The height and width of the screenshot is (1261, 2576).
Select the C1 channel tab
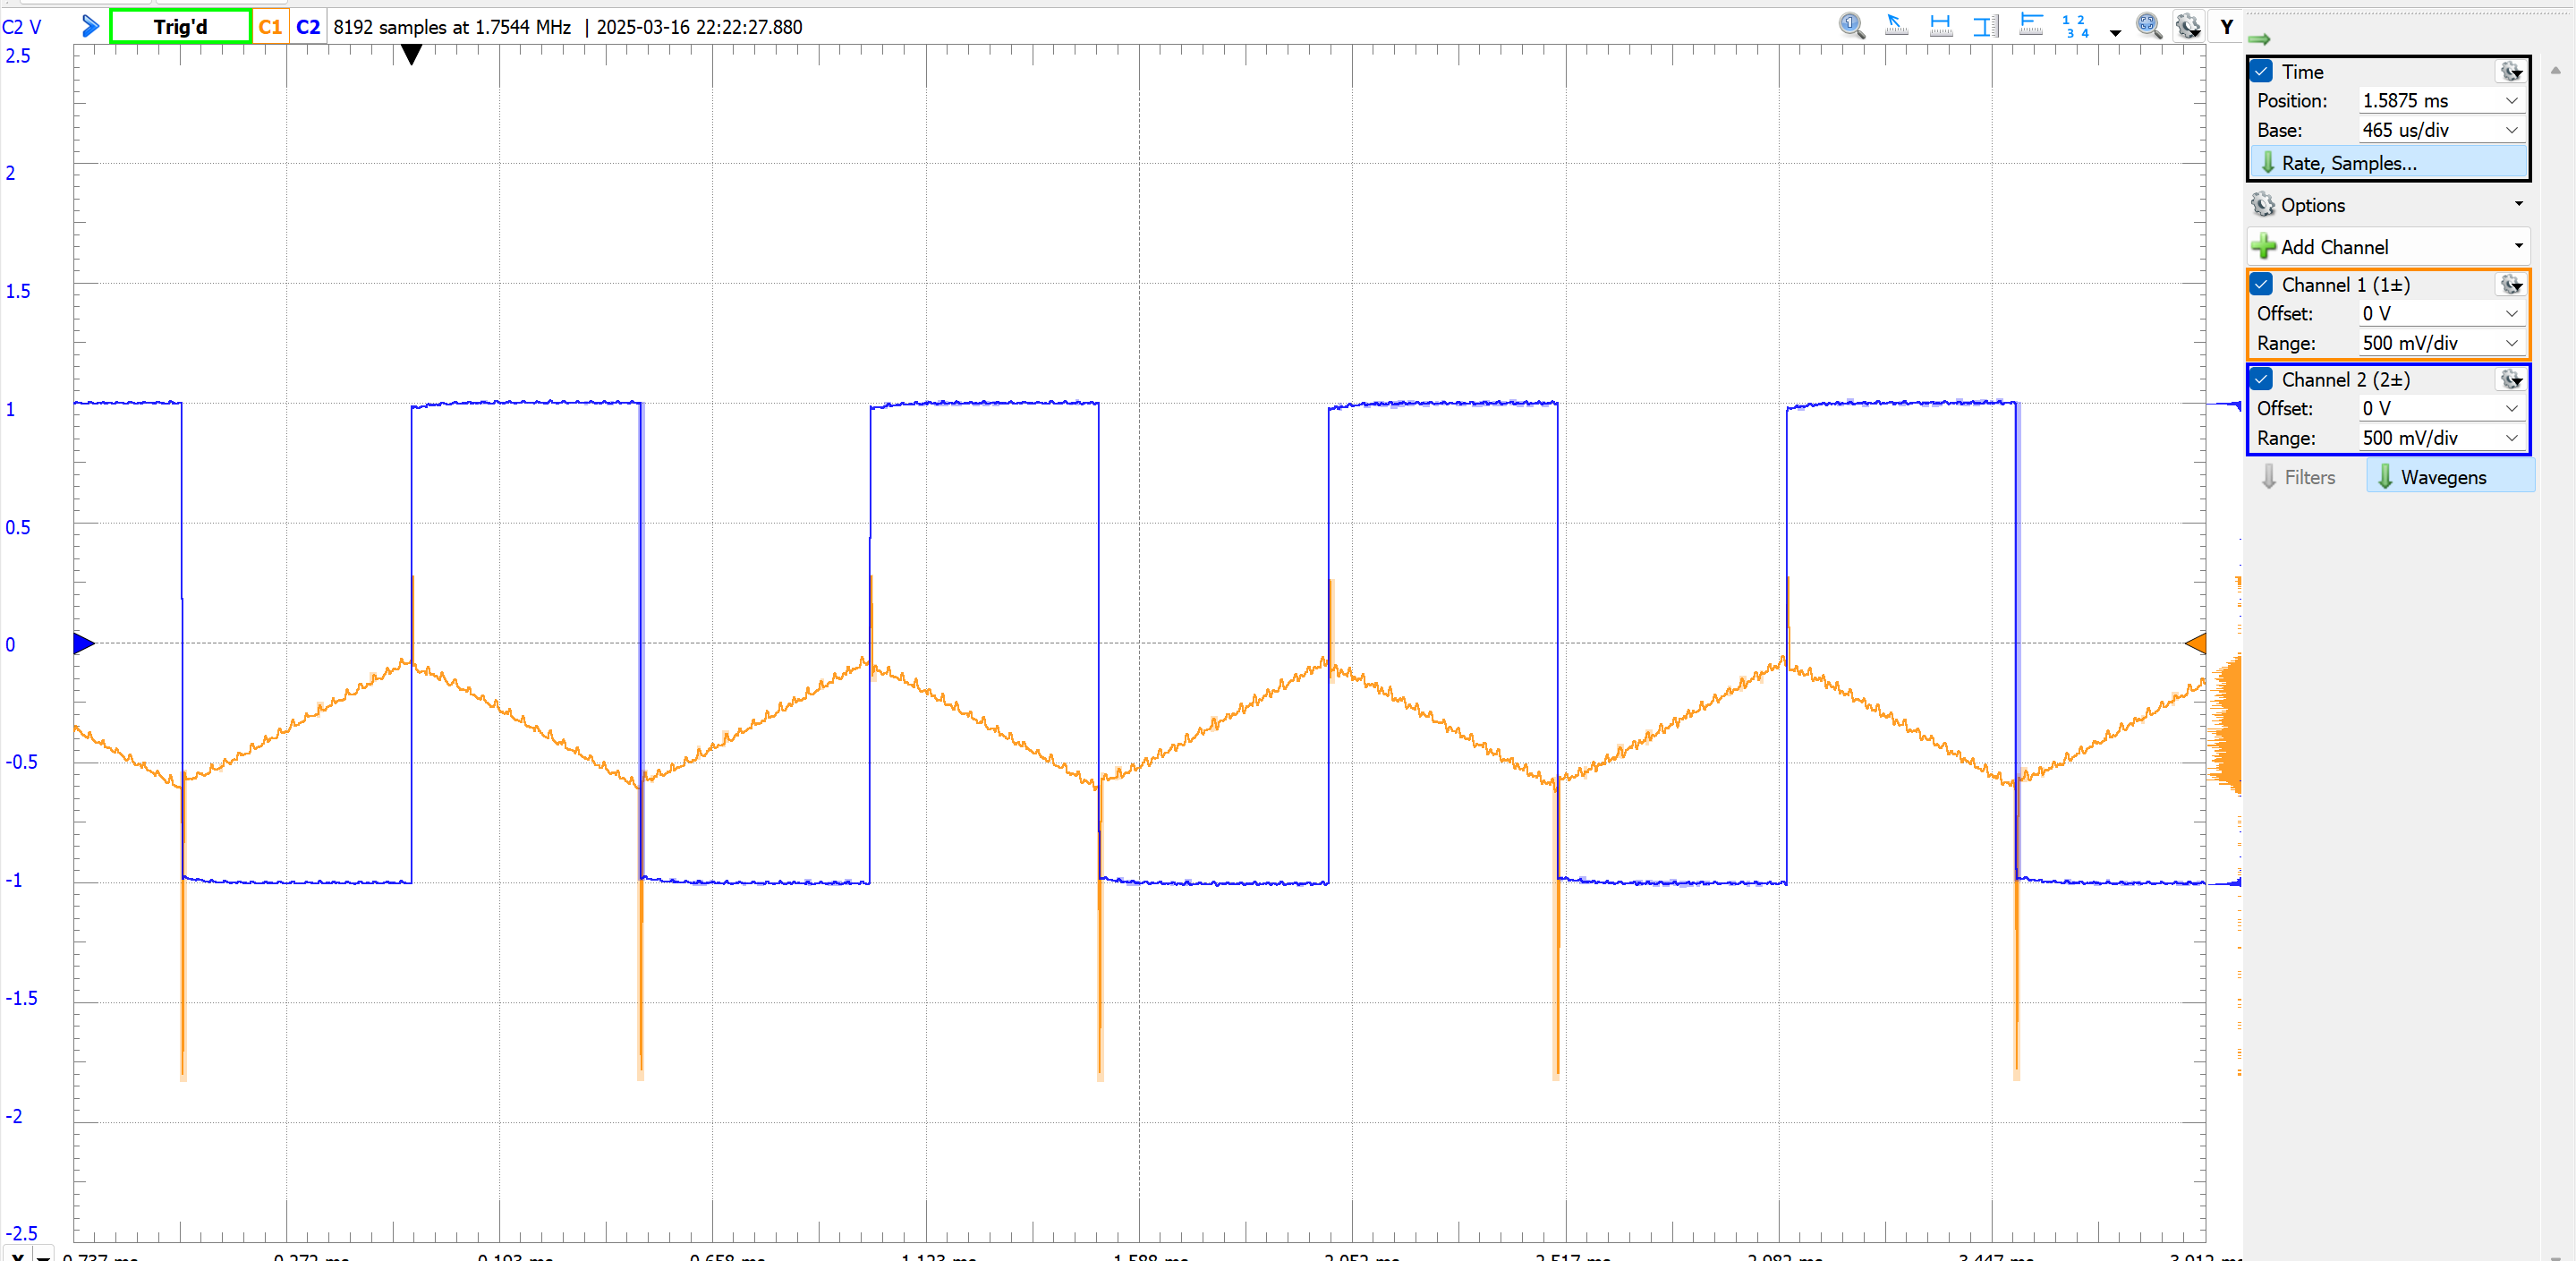[270, 27]
